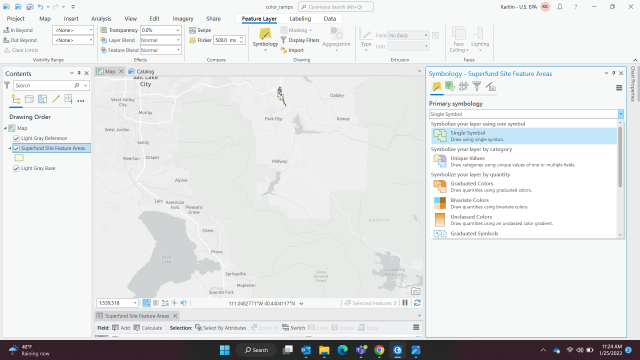Click Contents filter funnel icon

[x=7, y=85]
